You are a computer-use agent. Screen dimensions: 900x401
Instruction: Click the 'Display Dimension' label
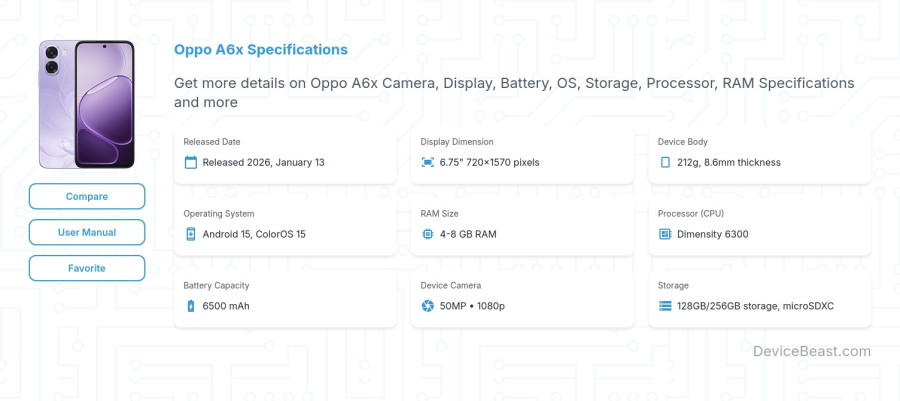click(456, 142)
